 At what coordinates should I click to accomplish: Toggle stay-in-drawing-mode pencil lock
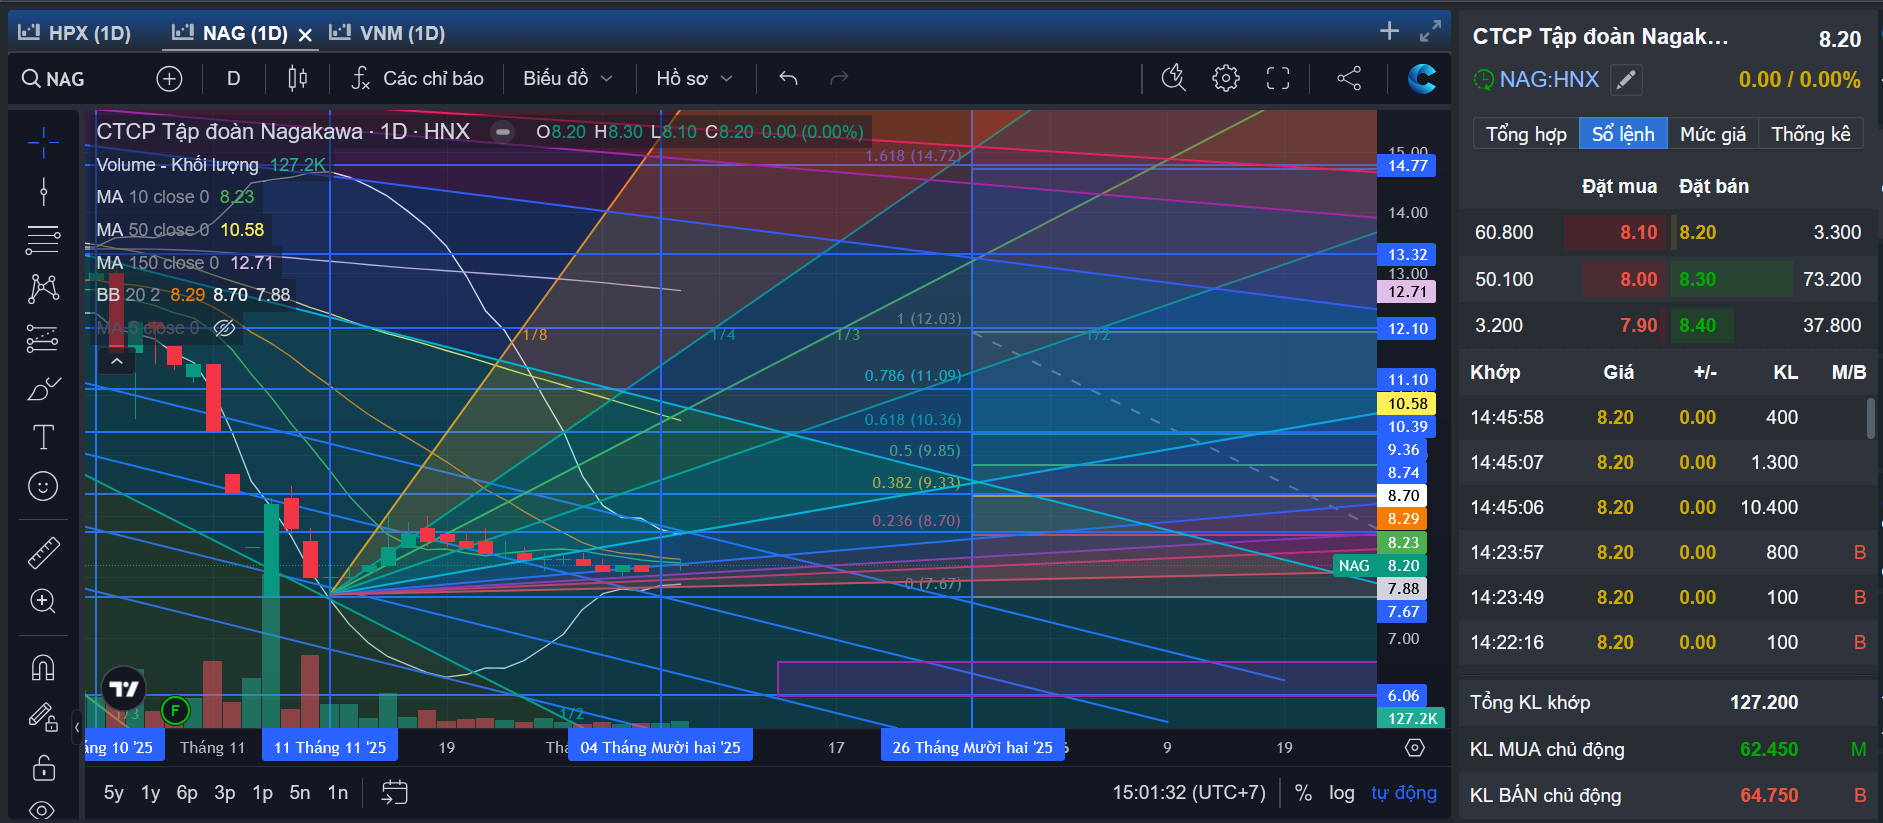pos(43,717)
